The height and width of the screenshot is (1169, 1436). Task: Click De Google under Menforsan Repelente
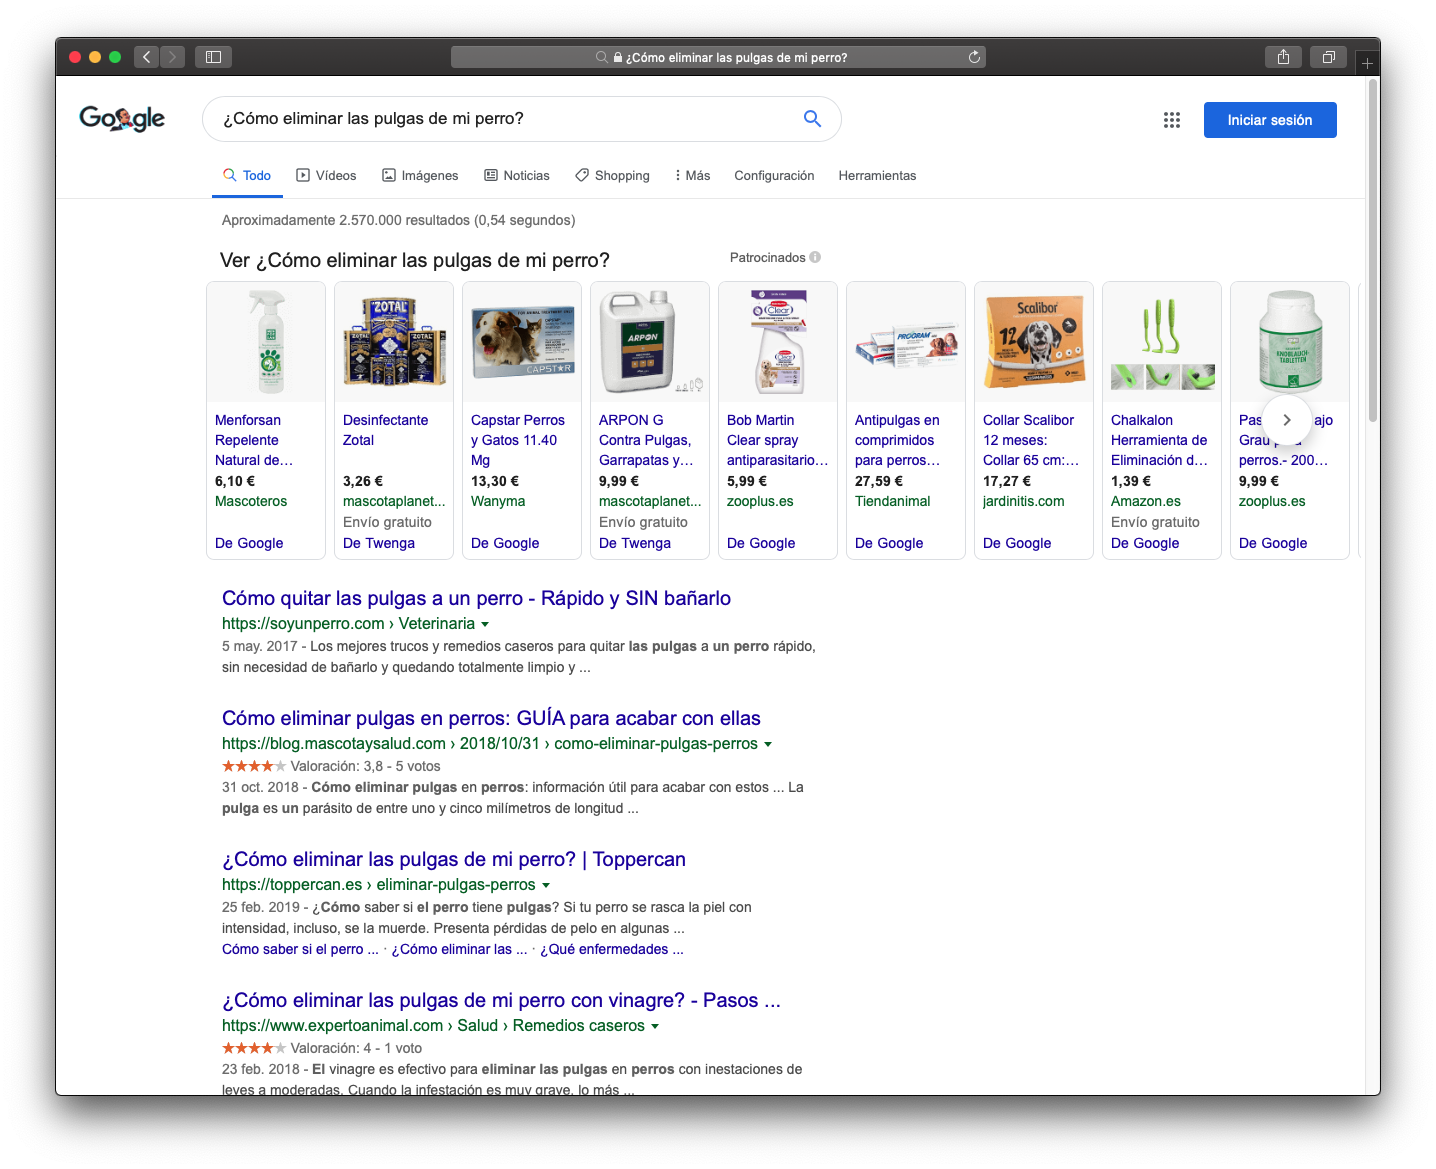tap(249, 543)
